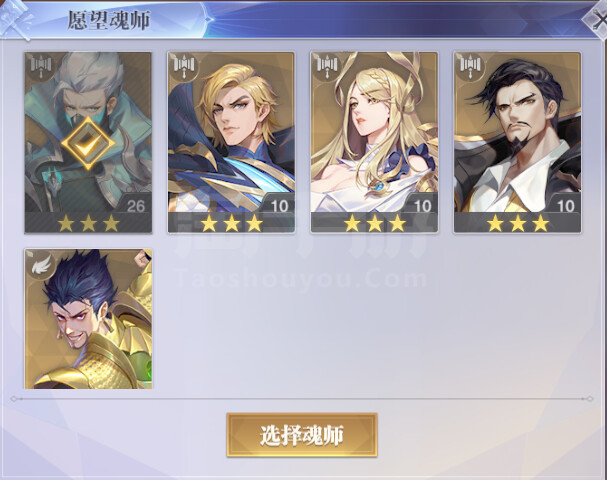Click the level 10 badge on the blonde female card
This screenshot has width=607, height=480.
click(422, 205)
